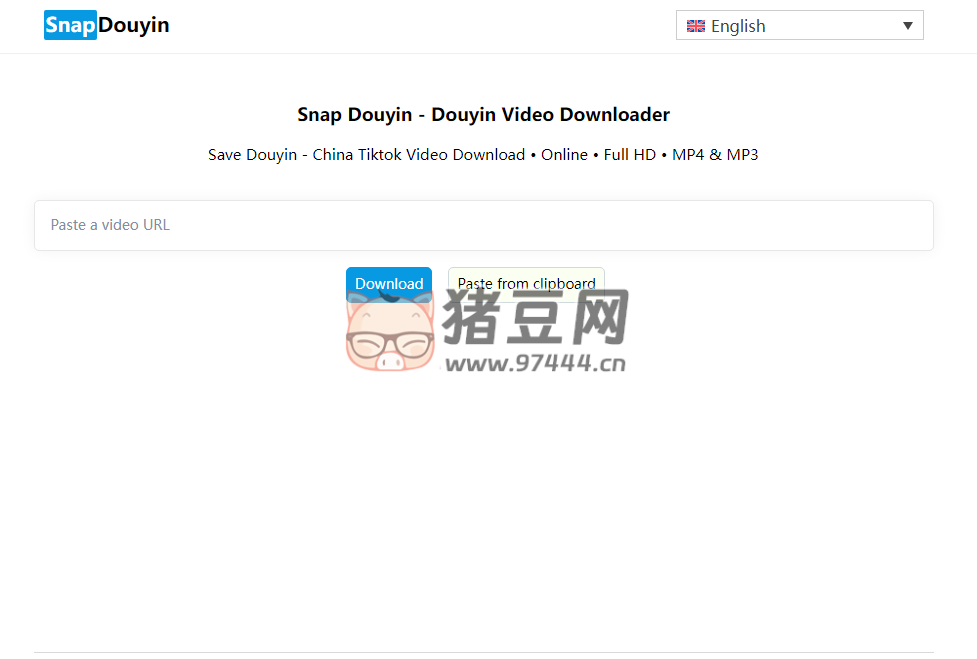The height and width of the screenshot is (659, 977).
Task: Expand the language selection combo box
Action: 799,26
